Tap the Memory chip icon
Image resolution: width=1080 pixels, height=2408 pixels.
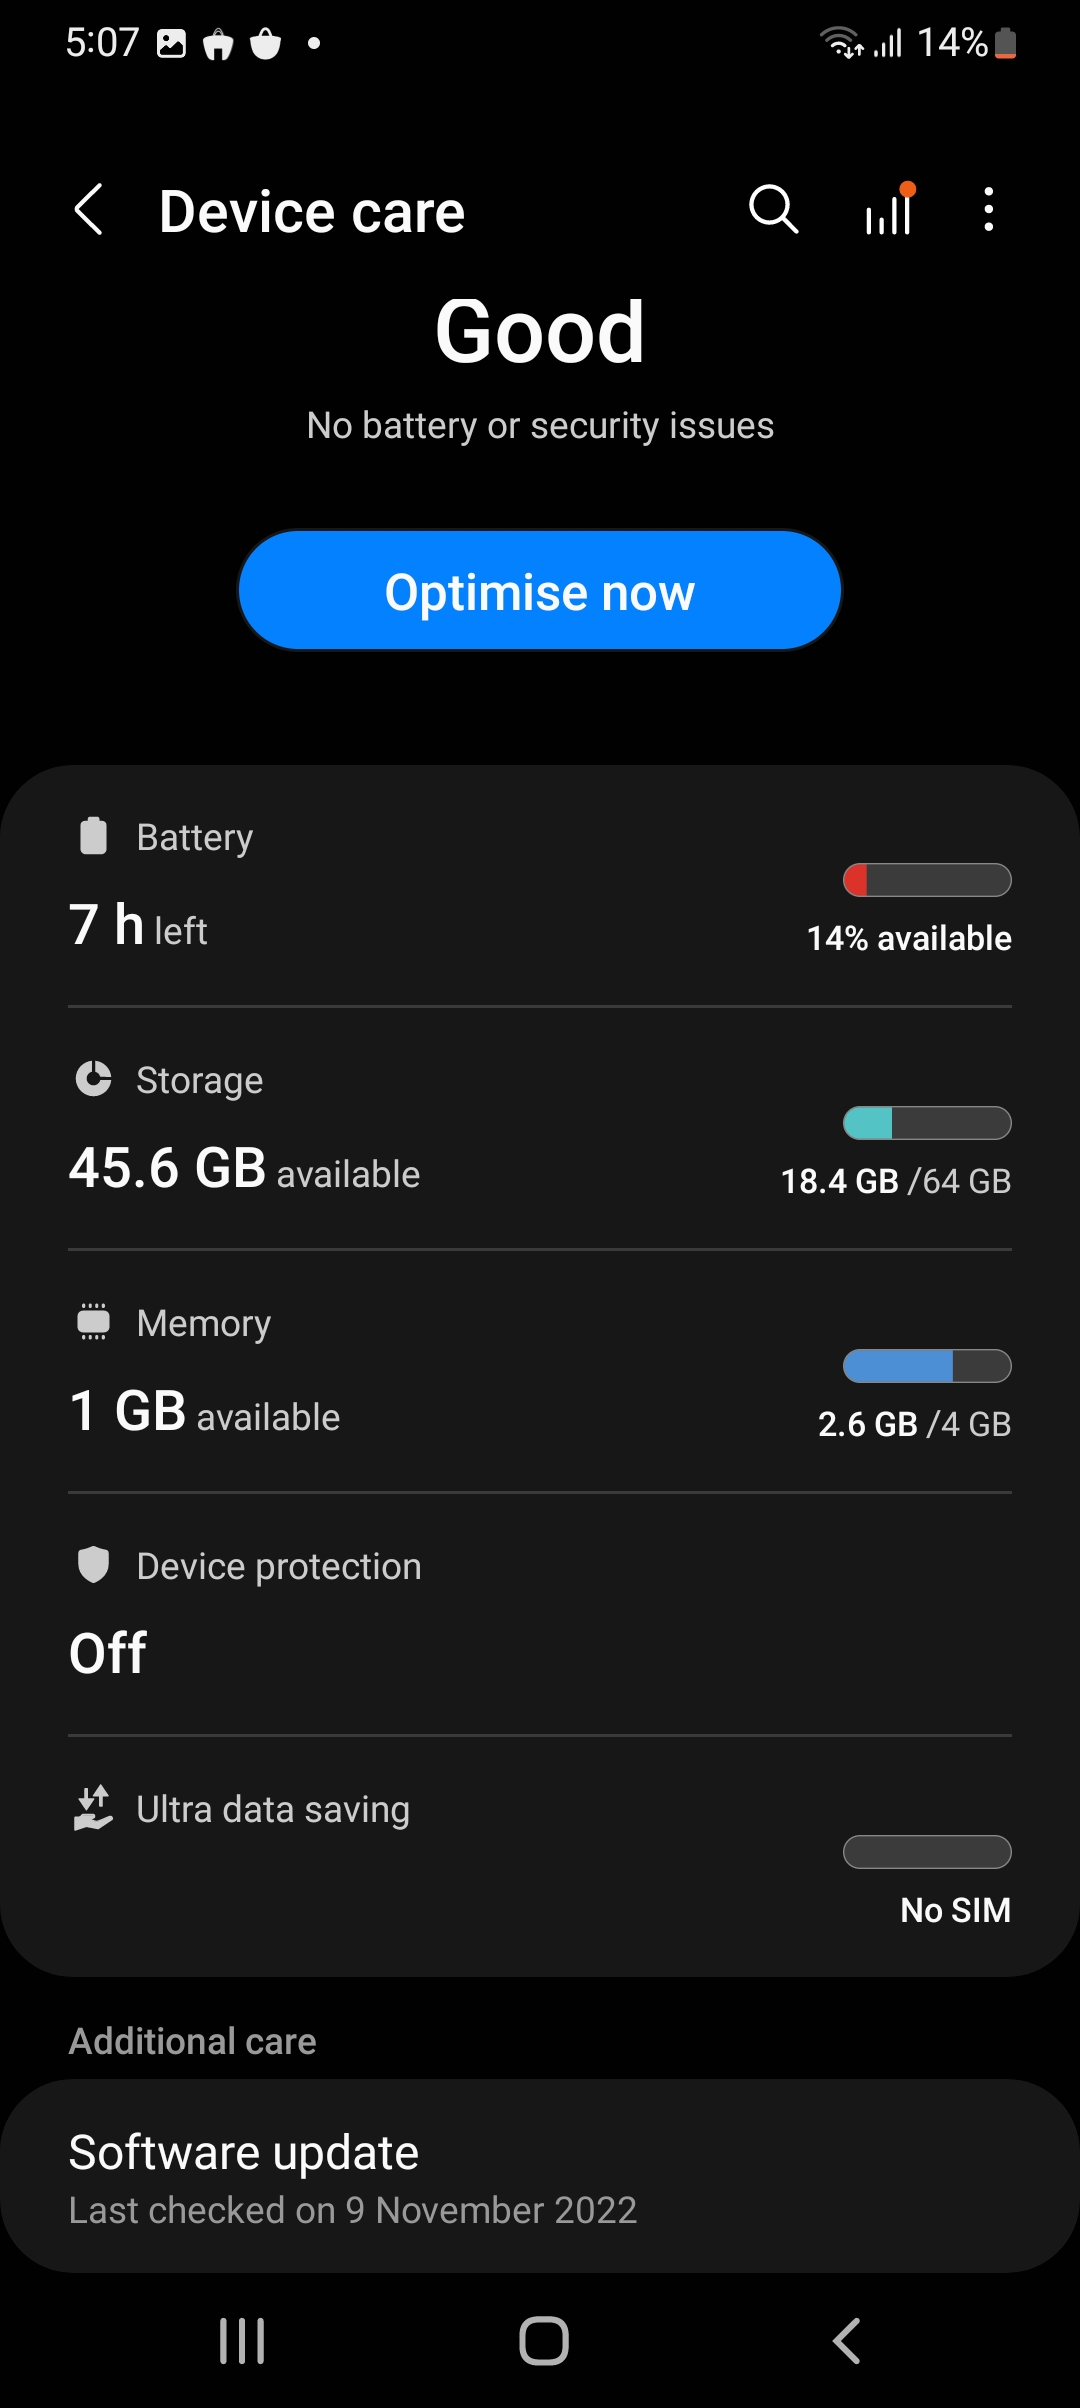[93, 1322]
